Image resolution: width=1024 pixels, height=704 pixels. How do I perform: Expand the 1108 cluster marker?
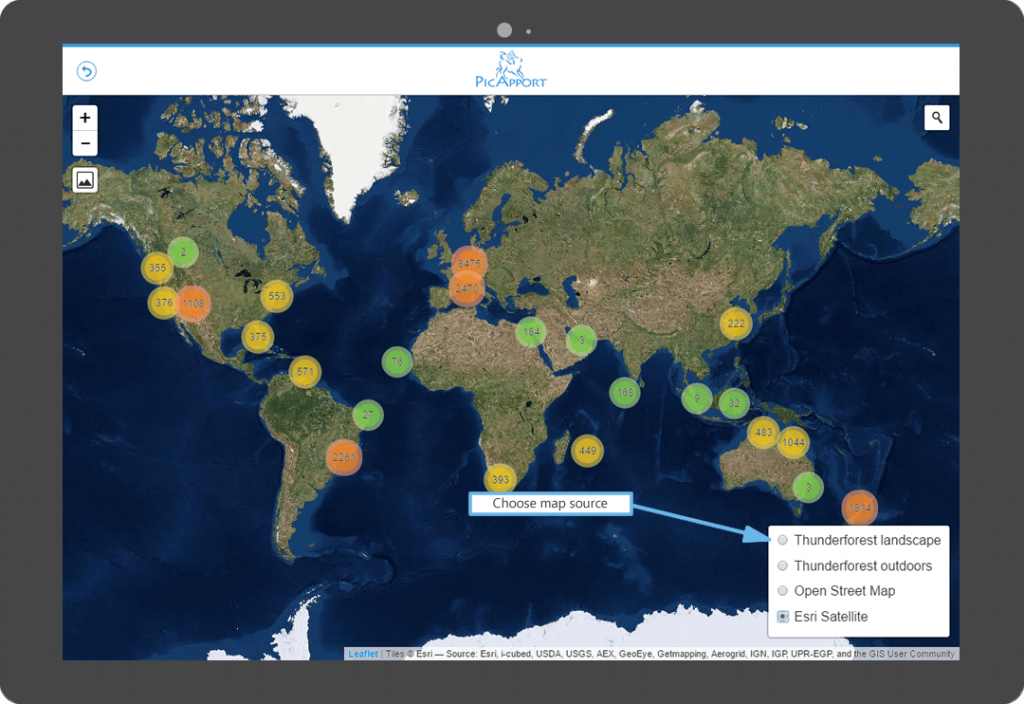193,303
